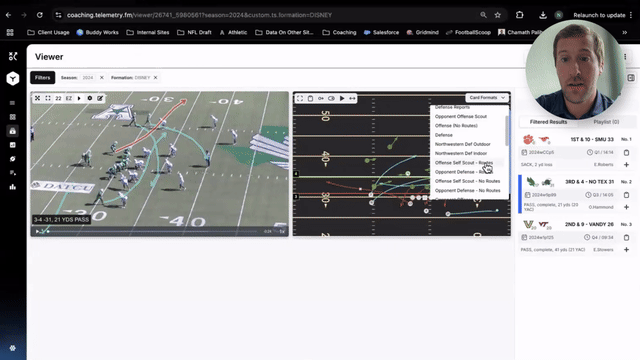Open the NFL Draft bookmarks folder
640x360 pixels.
194,32
